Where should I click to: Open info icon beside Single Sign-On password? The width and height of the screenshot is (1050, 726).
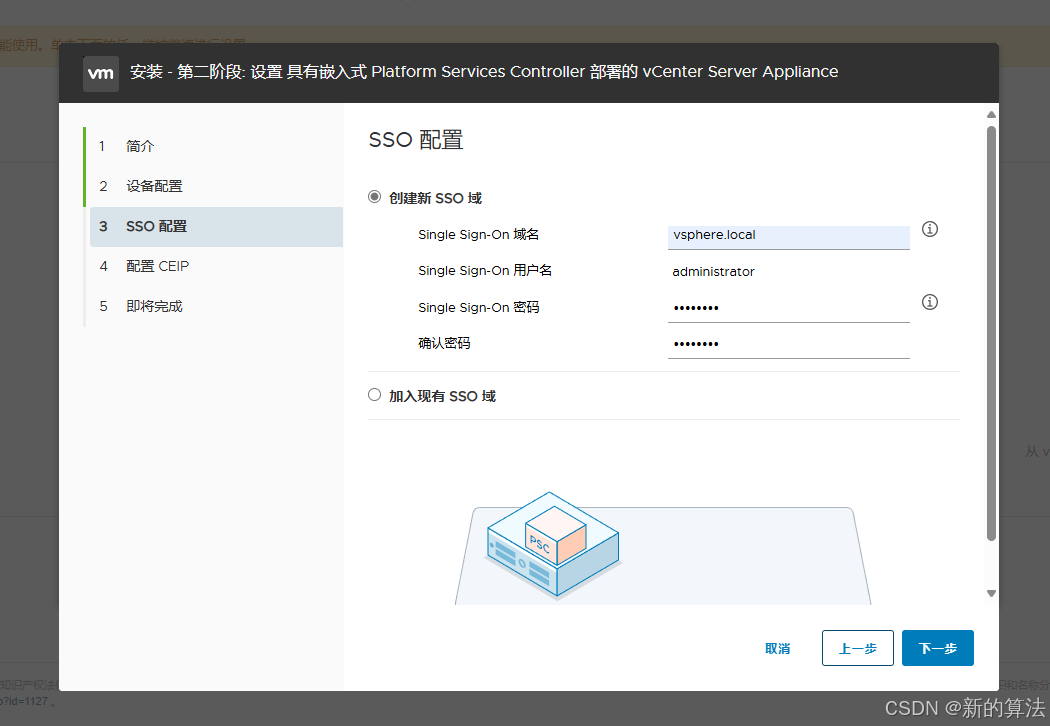[929, 302]
